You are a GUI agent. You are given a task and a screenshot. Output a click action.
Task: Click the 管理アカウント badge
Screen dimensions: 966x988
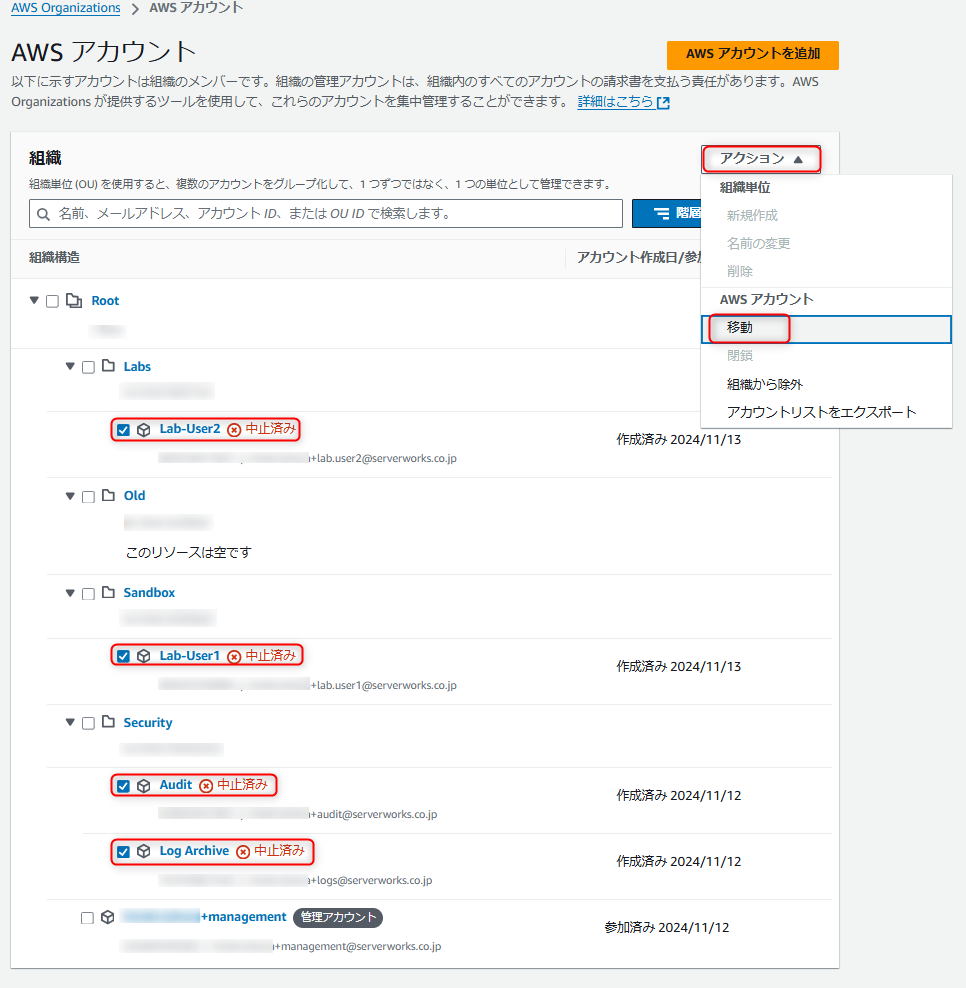click(x=338, y=917)
